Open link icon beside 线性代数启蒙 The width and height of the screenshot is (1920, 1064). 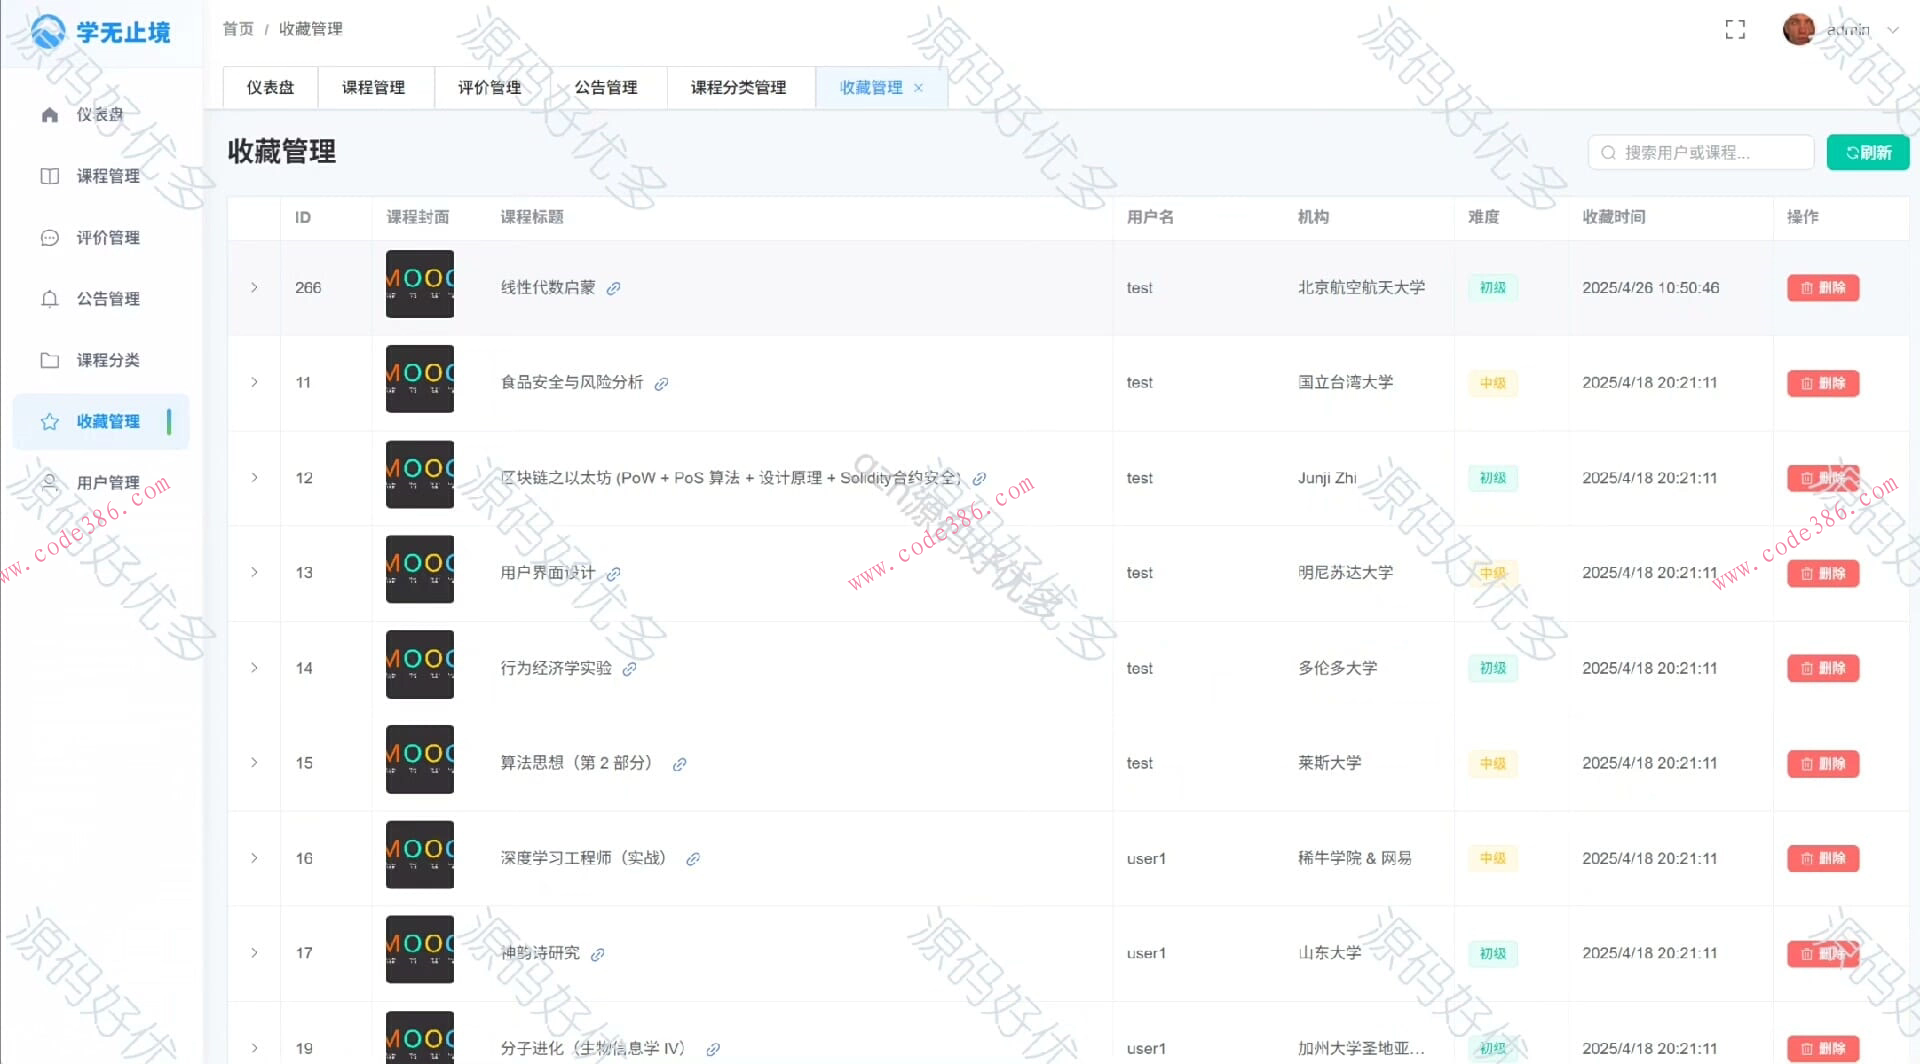[613, 288]
